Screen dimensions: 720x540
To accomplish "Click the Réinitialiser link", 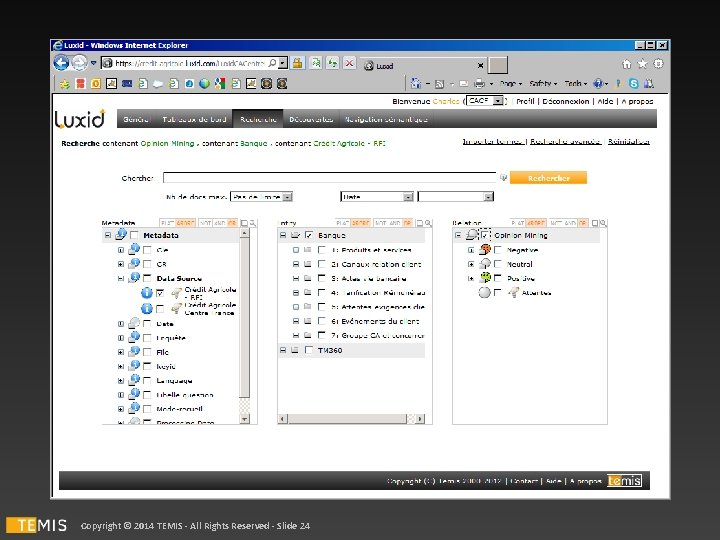I will tap(629, 141).
